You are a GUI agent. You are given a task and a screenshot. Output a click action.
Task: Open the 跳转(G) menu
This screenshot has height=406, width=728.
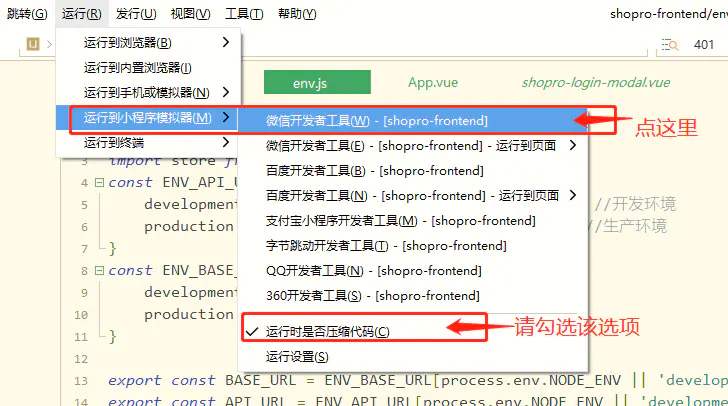click(x=27, y=14)
